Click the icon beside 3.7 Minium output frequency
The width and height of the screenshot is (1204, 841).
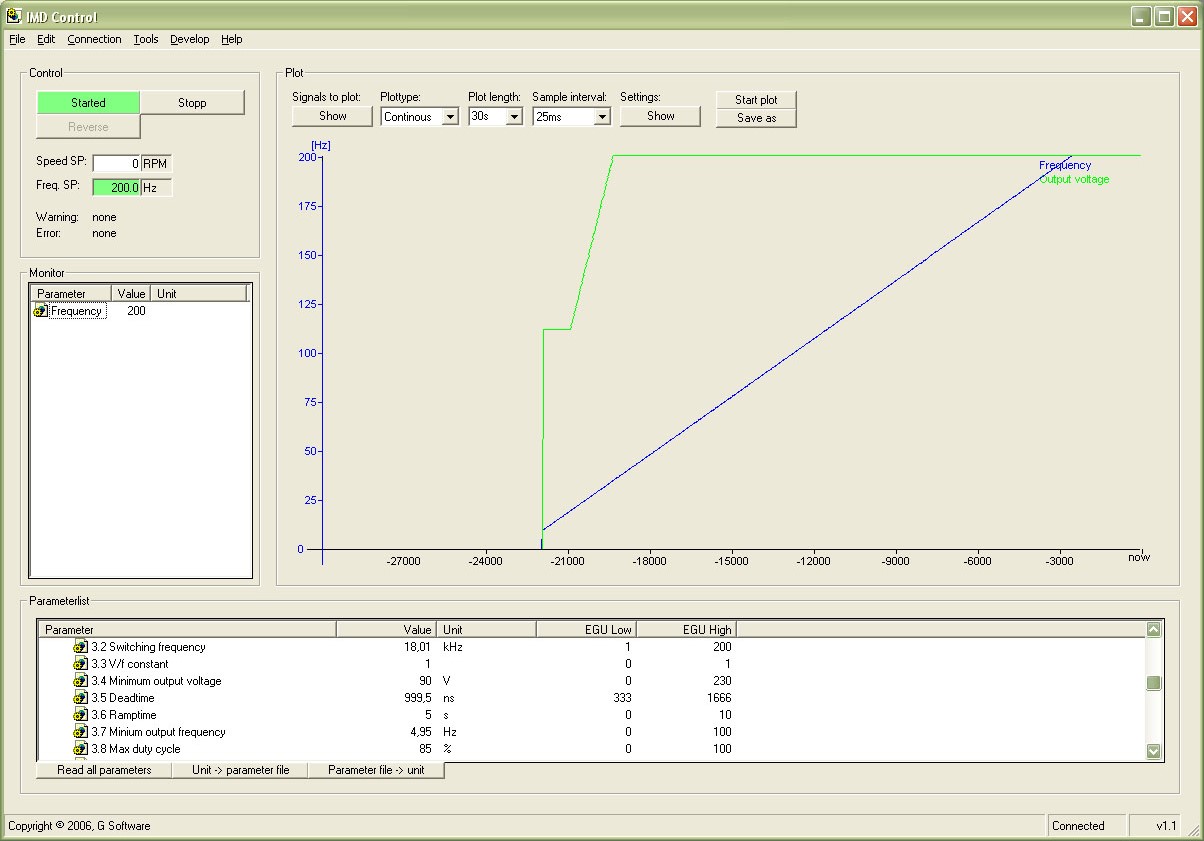(81, 732)
